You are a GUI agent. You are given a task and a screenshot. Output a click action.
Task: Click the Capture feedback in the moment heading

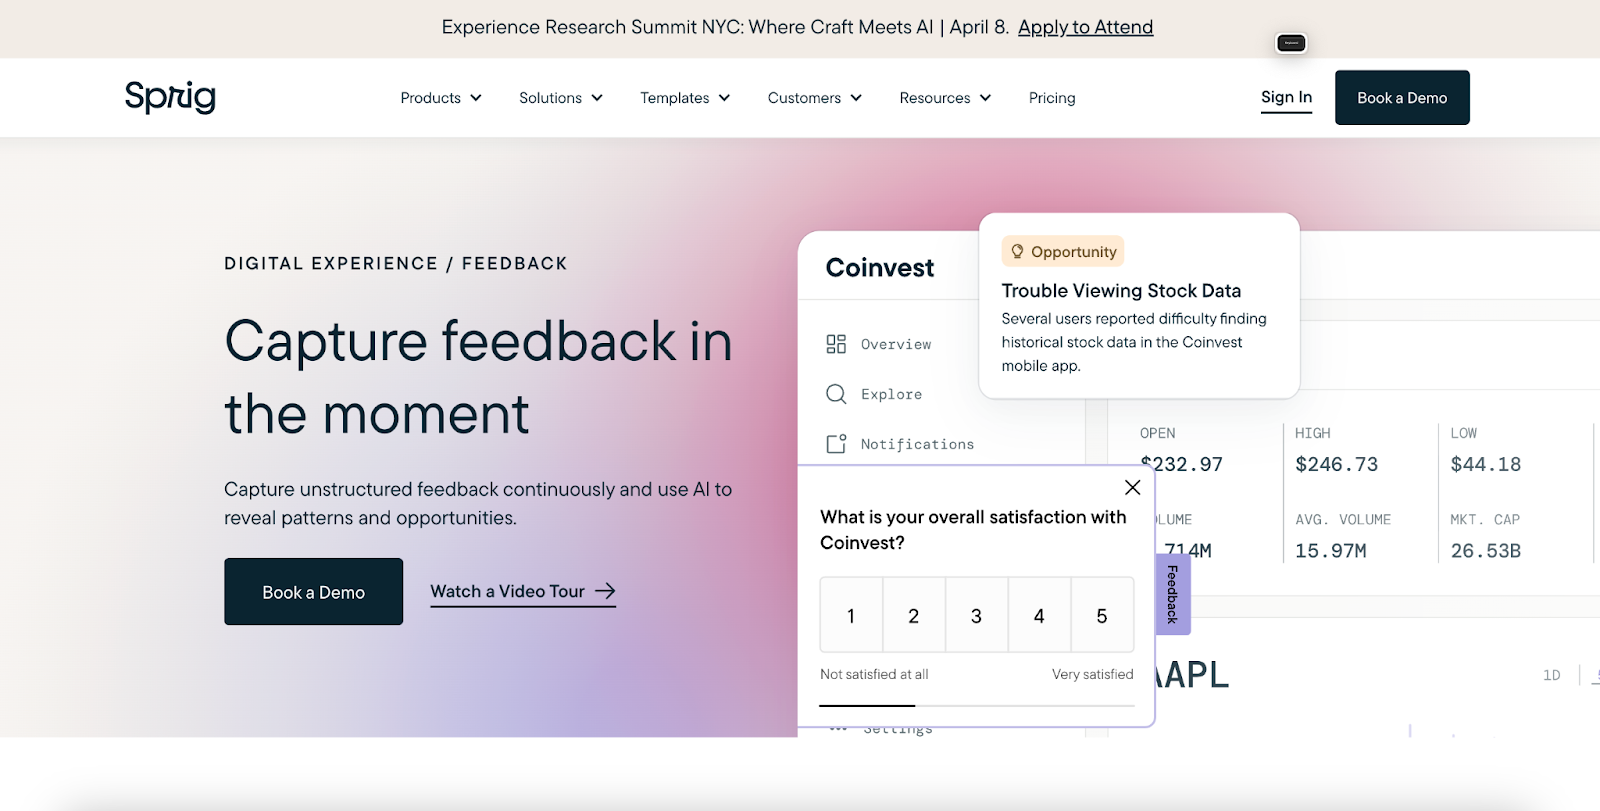[x=478, y=377]
